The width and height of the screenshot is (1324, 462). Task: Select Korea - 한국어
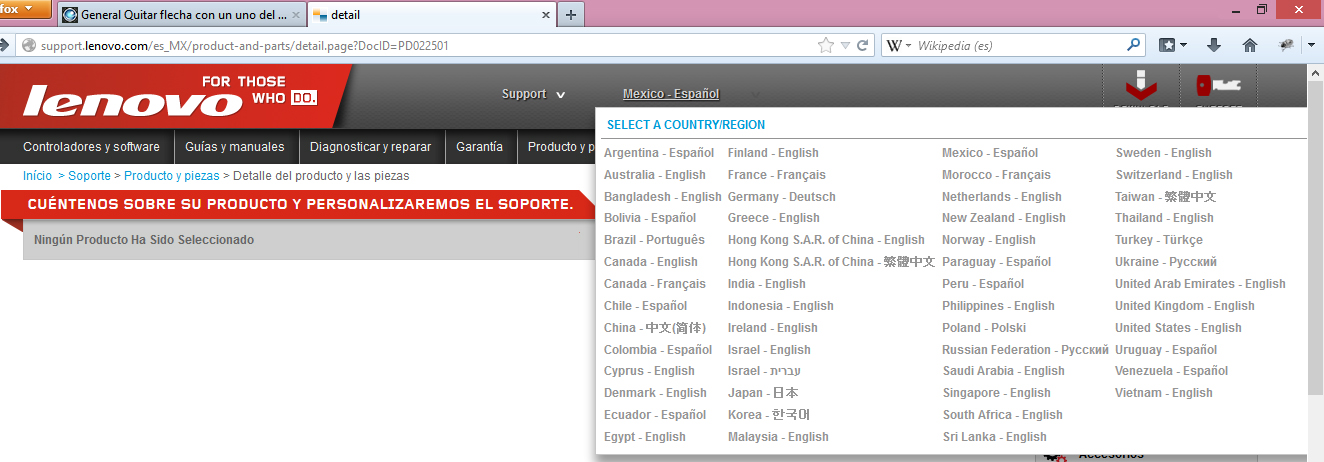click(769, 415)
